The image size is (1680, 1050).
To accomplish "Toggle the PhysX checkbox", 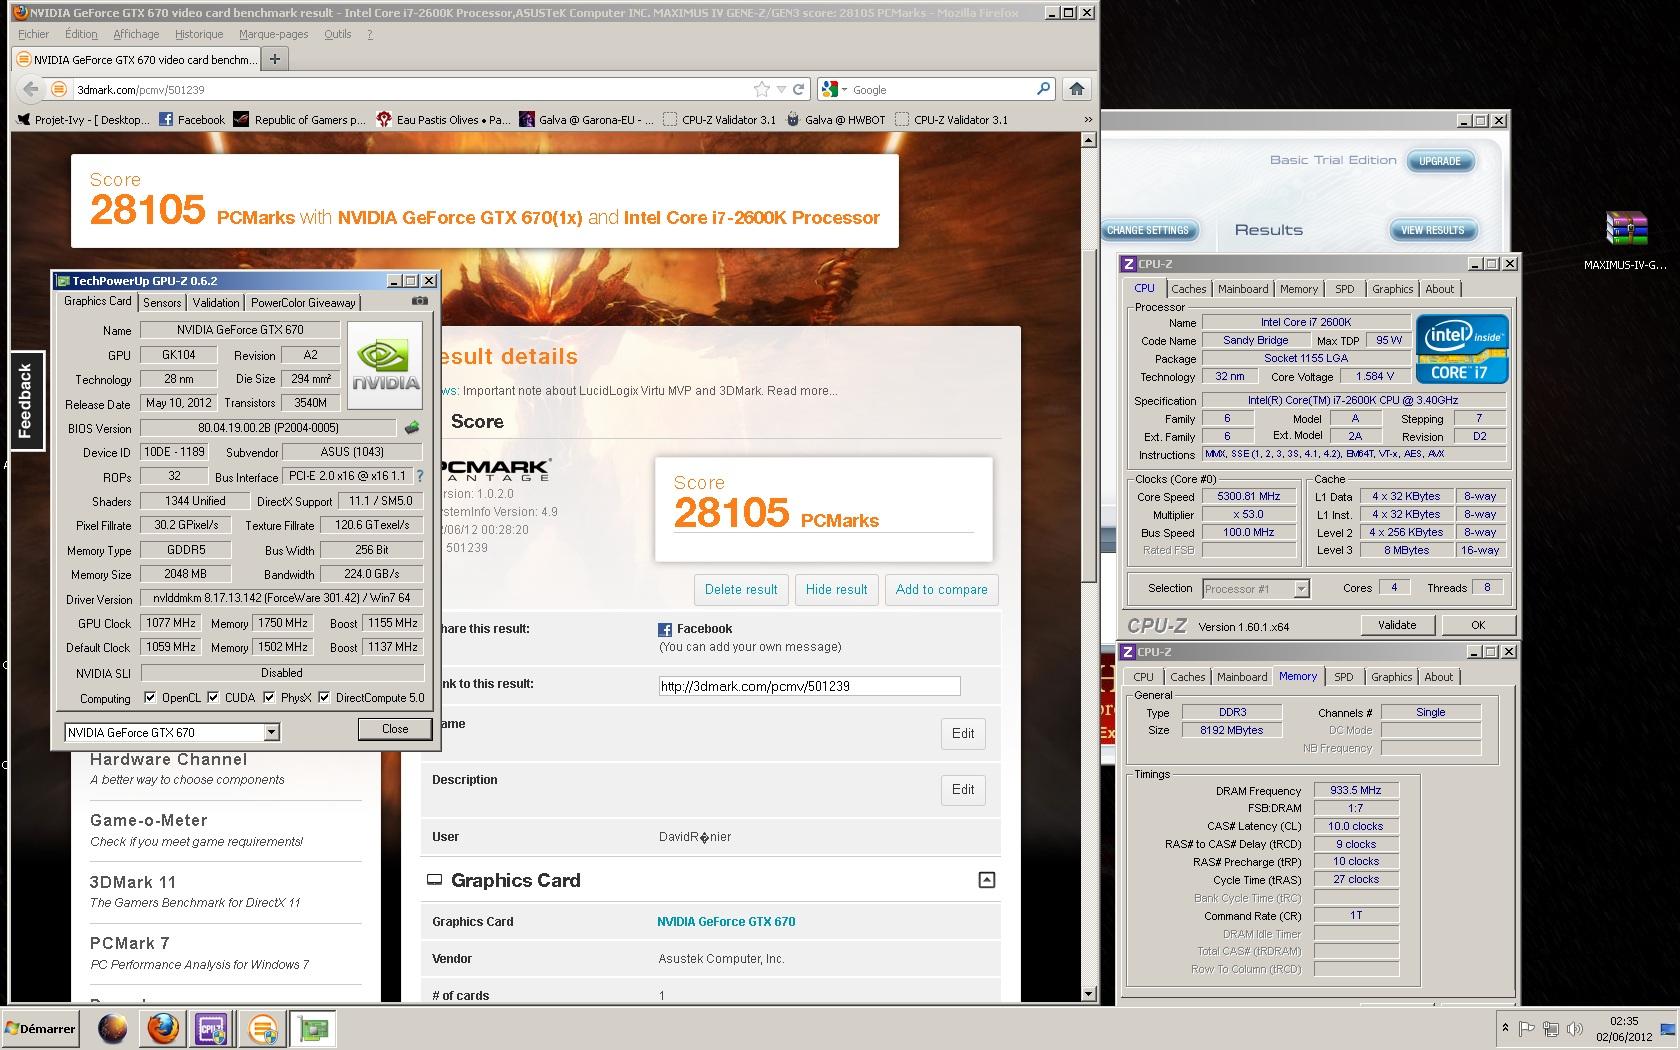I will coord(269,698).
